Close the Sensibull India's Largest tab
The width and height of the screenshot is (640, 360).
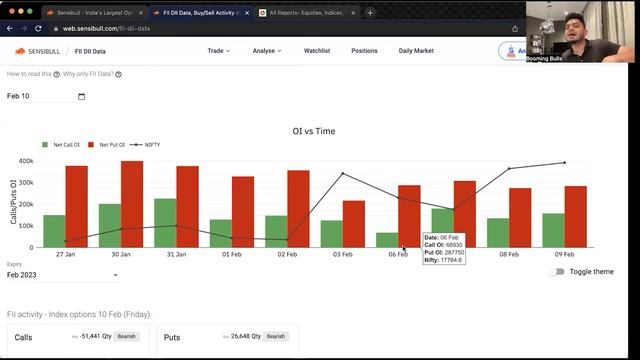tap(141, 13)
